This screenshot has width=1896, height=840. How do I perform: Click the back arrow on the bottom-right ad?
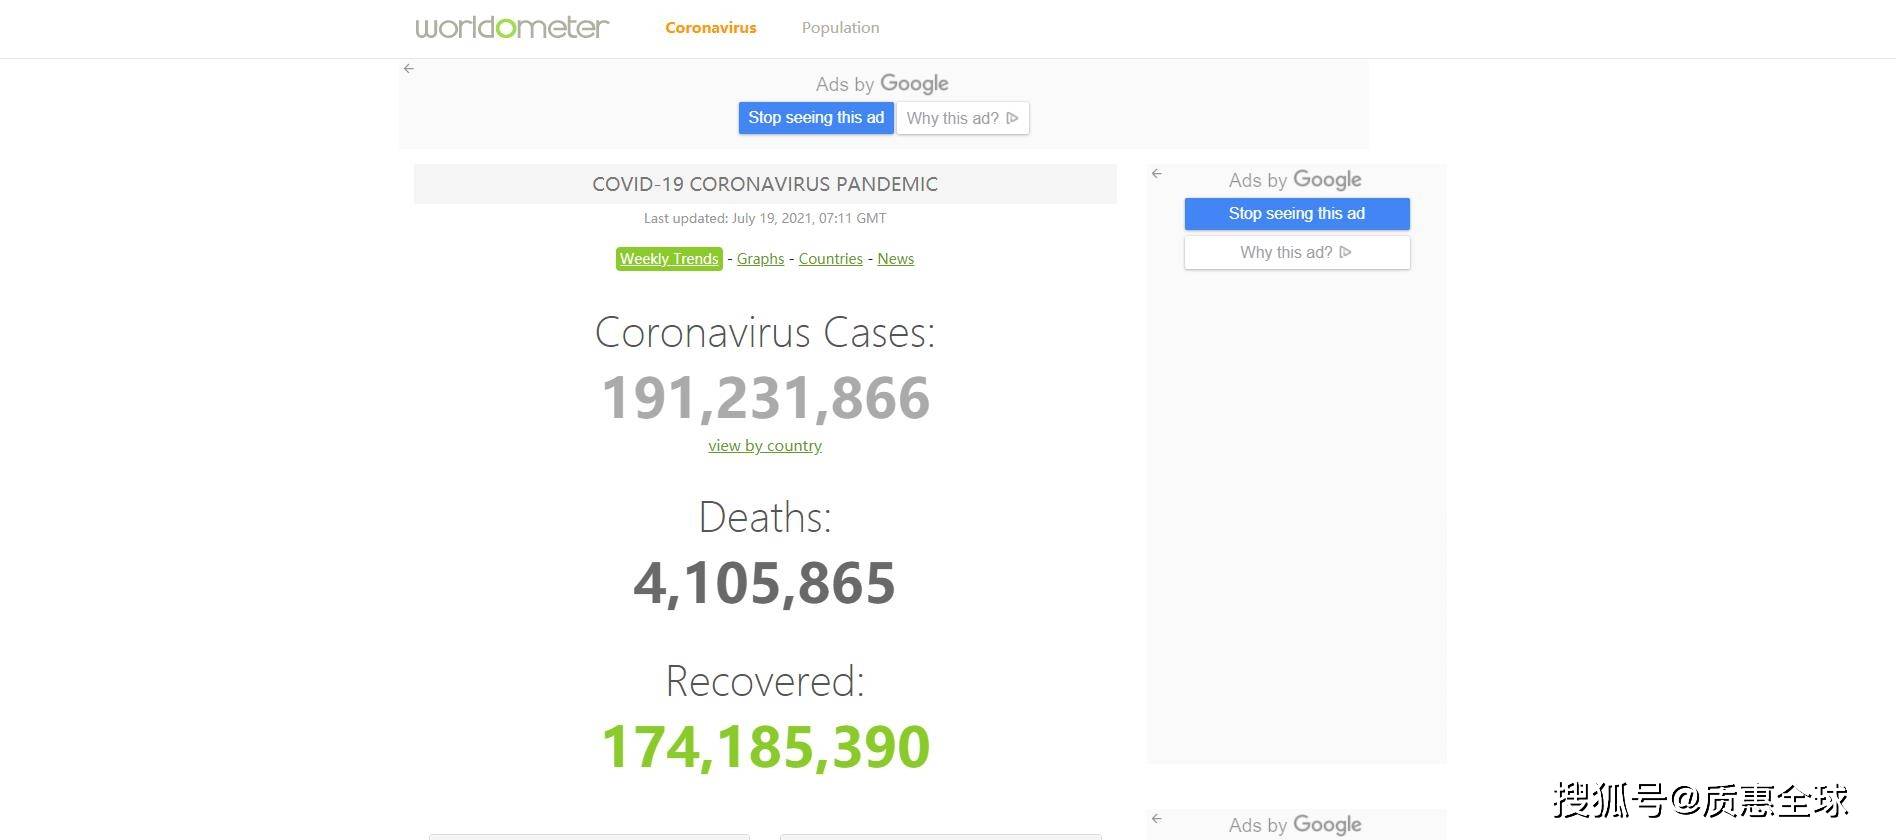coord(1157,819)
